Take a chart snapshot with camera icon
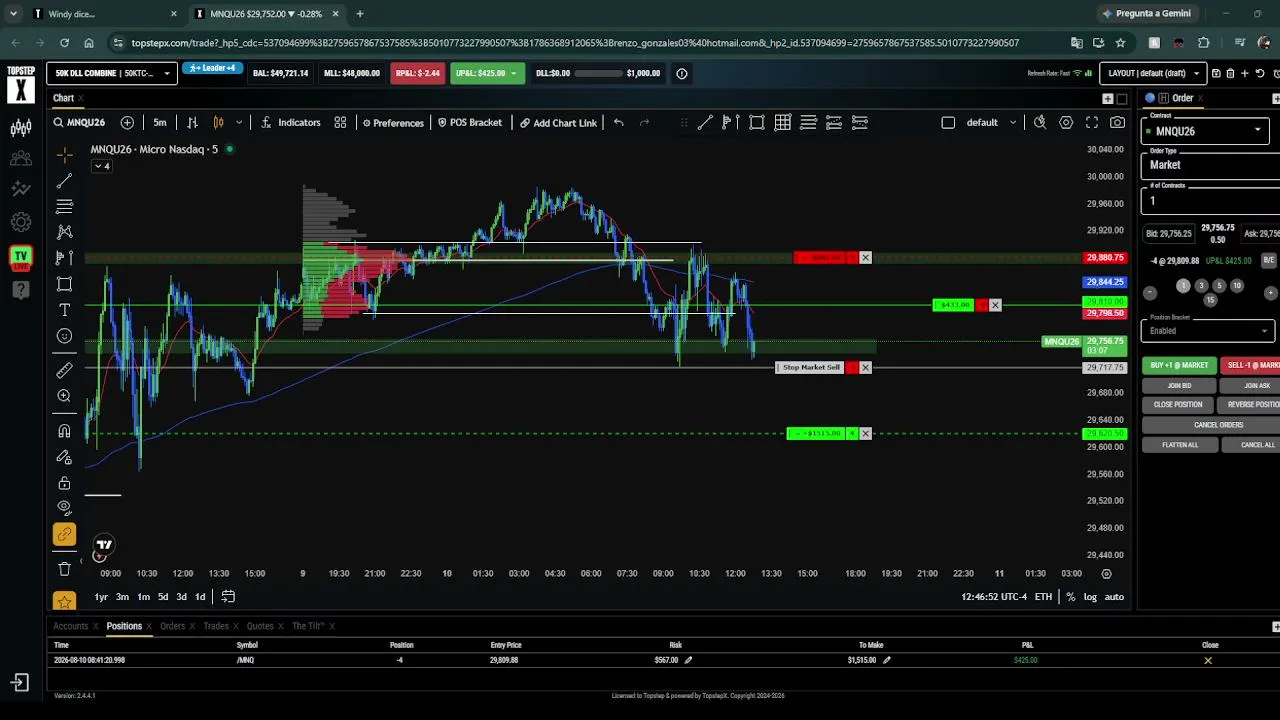Viewport: 1280px width, 720px height. pyautogui.click(x=1118, y=123)
